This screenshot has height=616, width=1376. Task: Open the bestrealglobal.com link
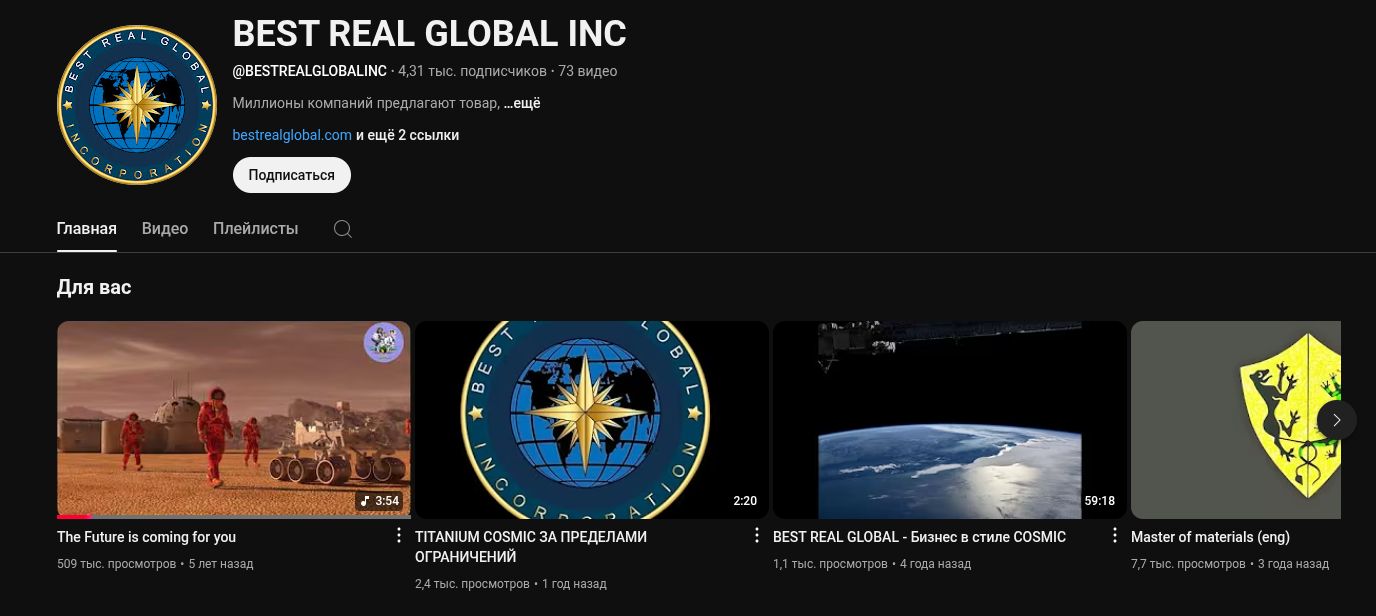(292, 135)
